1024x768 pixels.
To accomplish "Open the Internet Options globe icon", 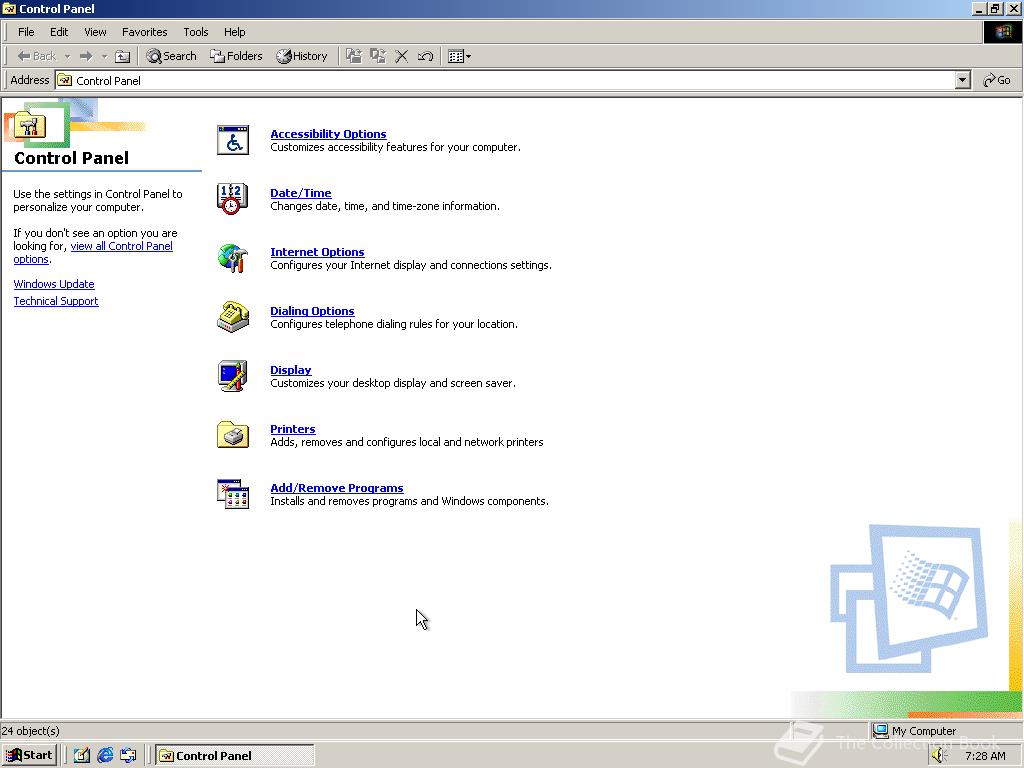I will (x=232, y=258).
